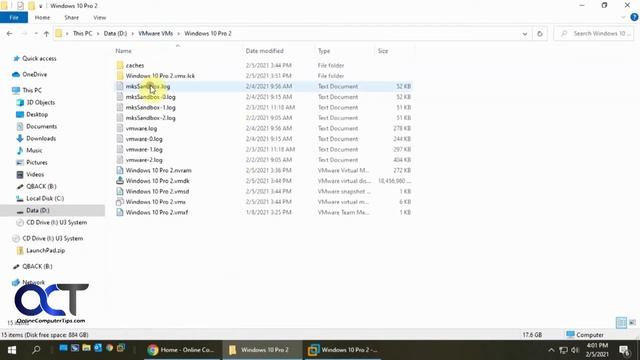Open QBACK (B:) under This PC
The height and width of the screenshot is (360, 640).
click(41, 187)
